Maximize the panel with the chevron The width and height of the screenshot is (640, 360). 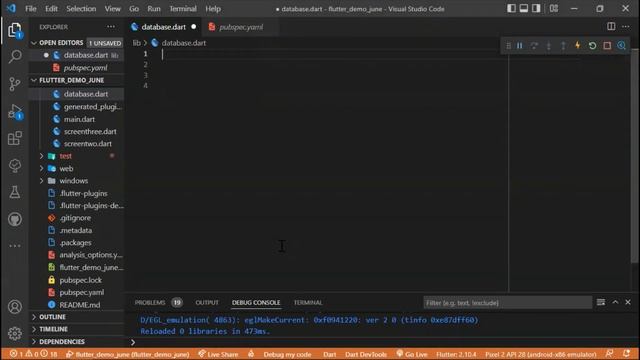(x=615, y=302)
